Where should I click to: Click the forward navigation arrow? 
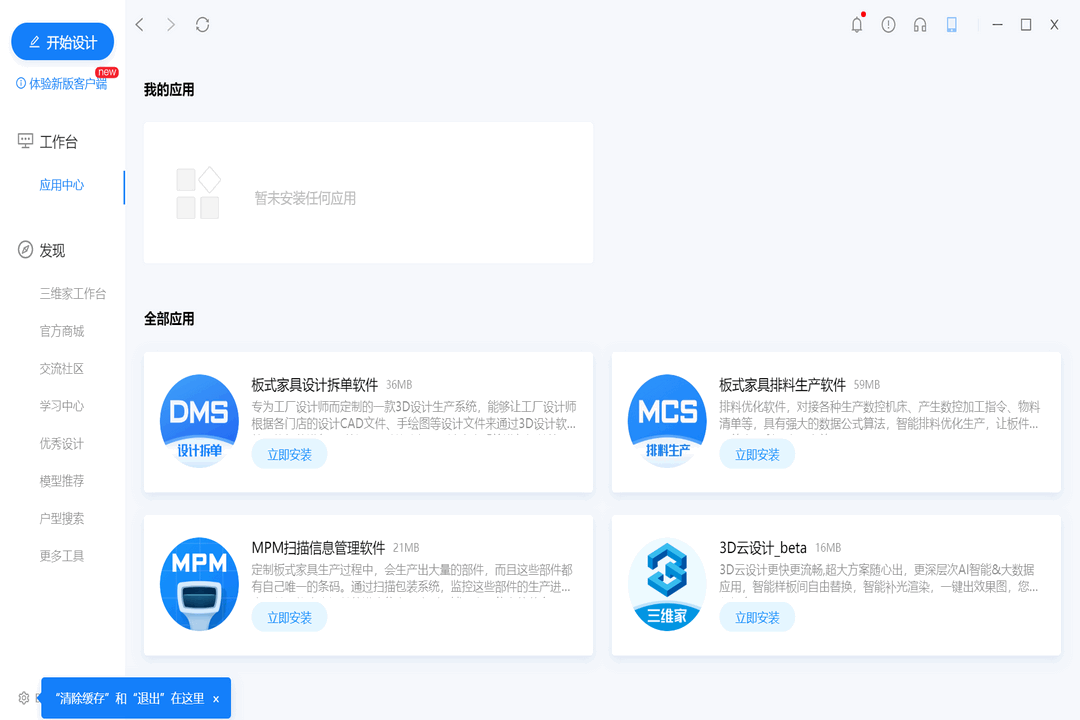point(170,25)
